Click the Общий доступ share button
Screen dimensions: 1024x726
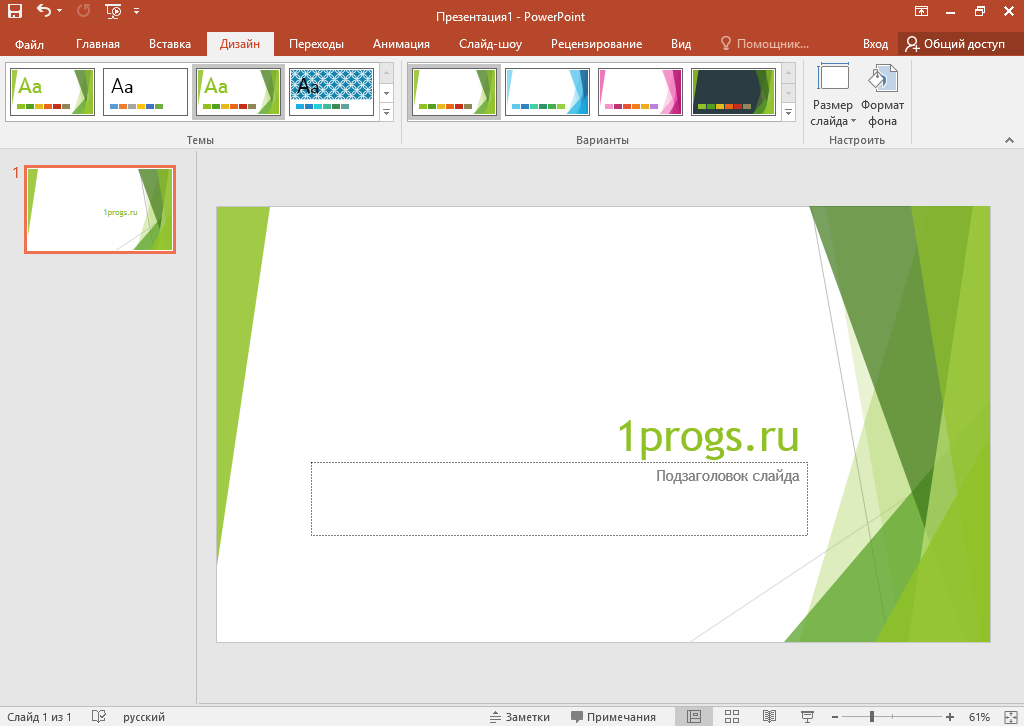click(955, 44)
